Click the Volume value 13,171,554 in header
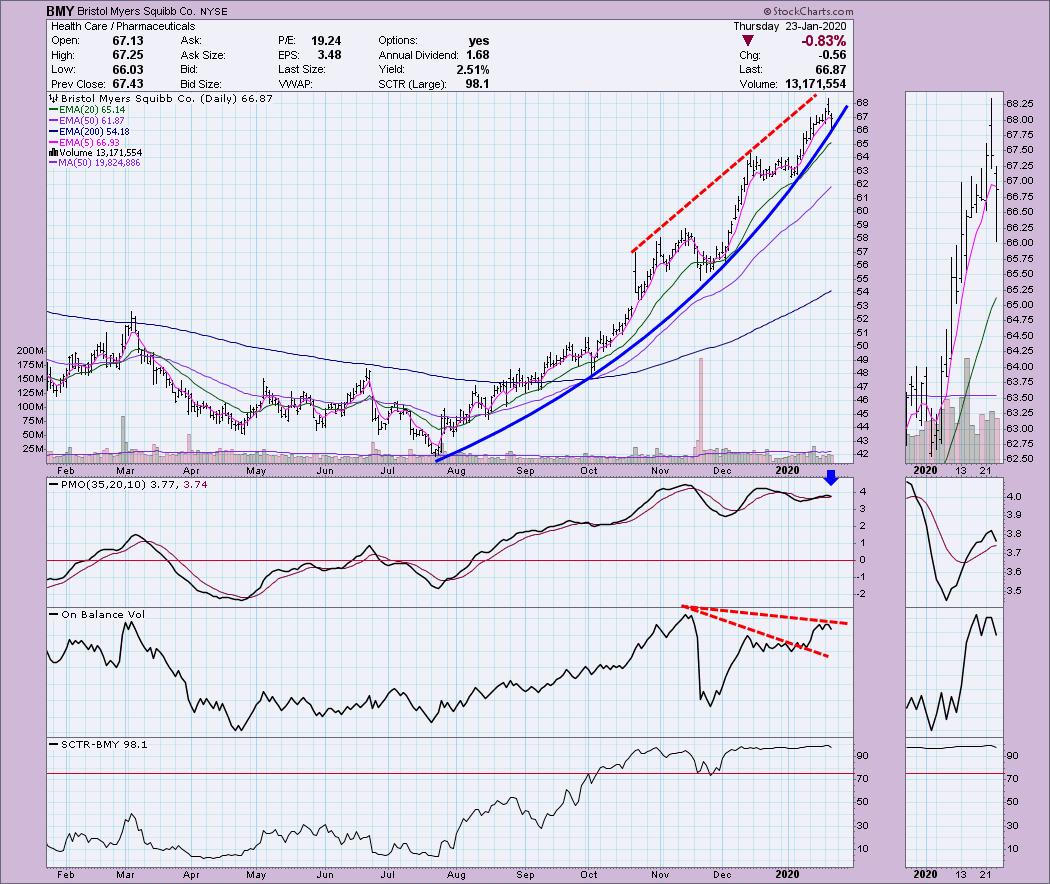 pyautogui.click(x=814, y=84)
